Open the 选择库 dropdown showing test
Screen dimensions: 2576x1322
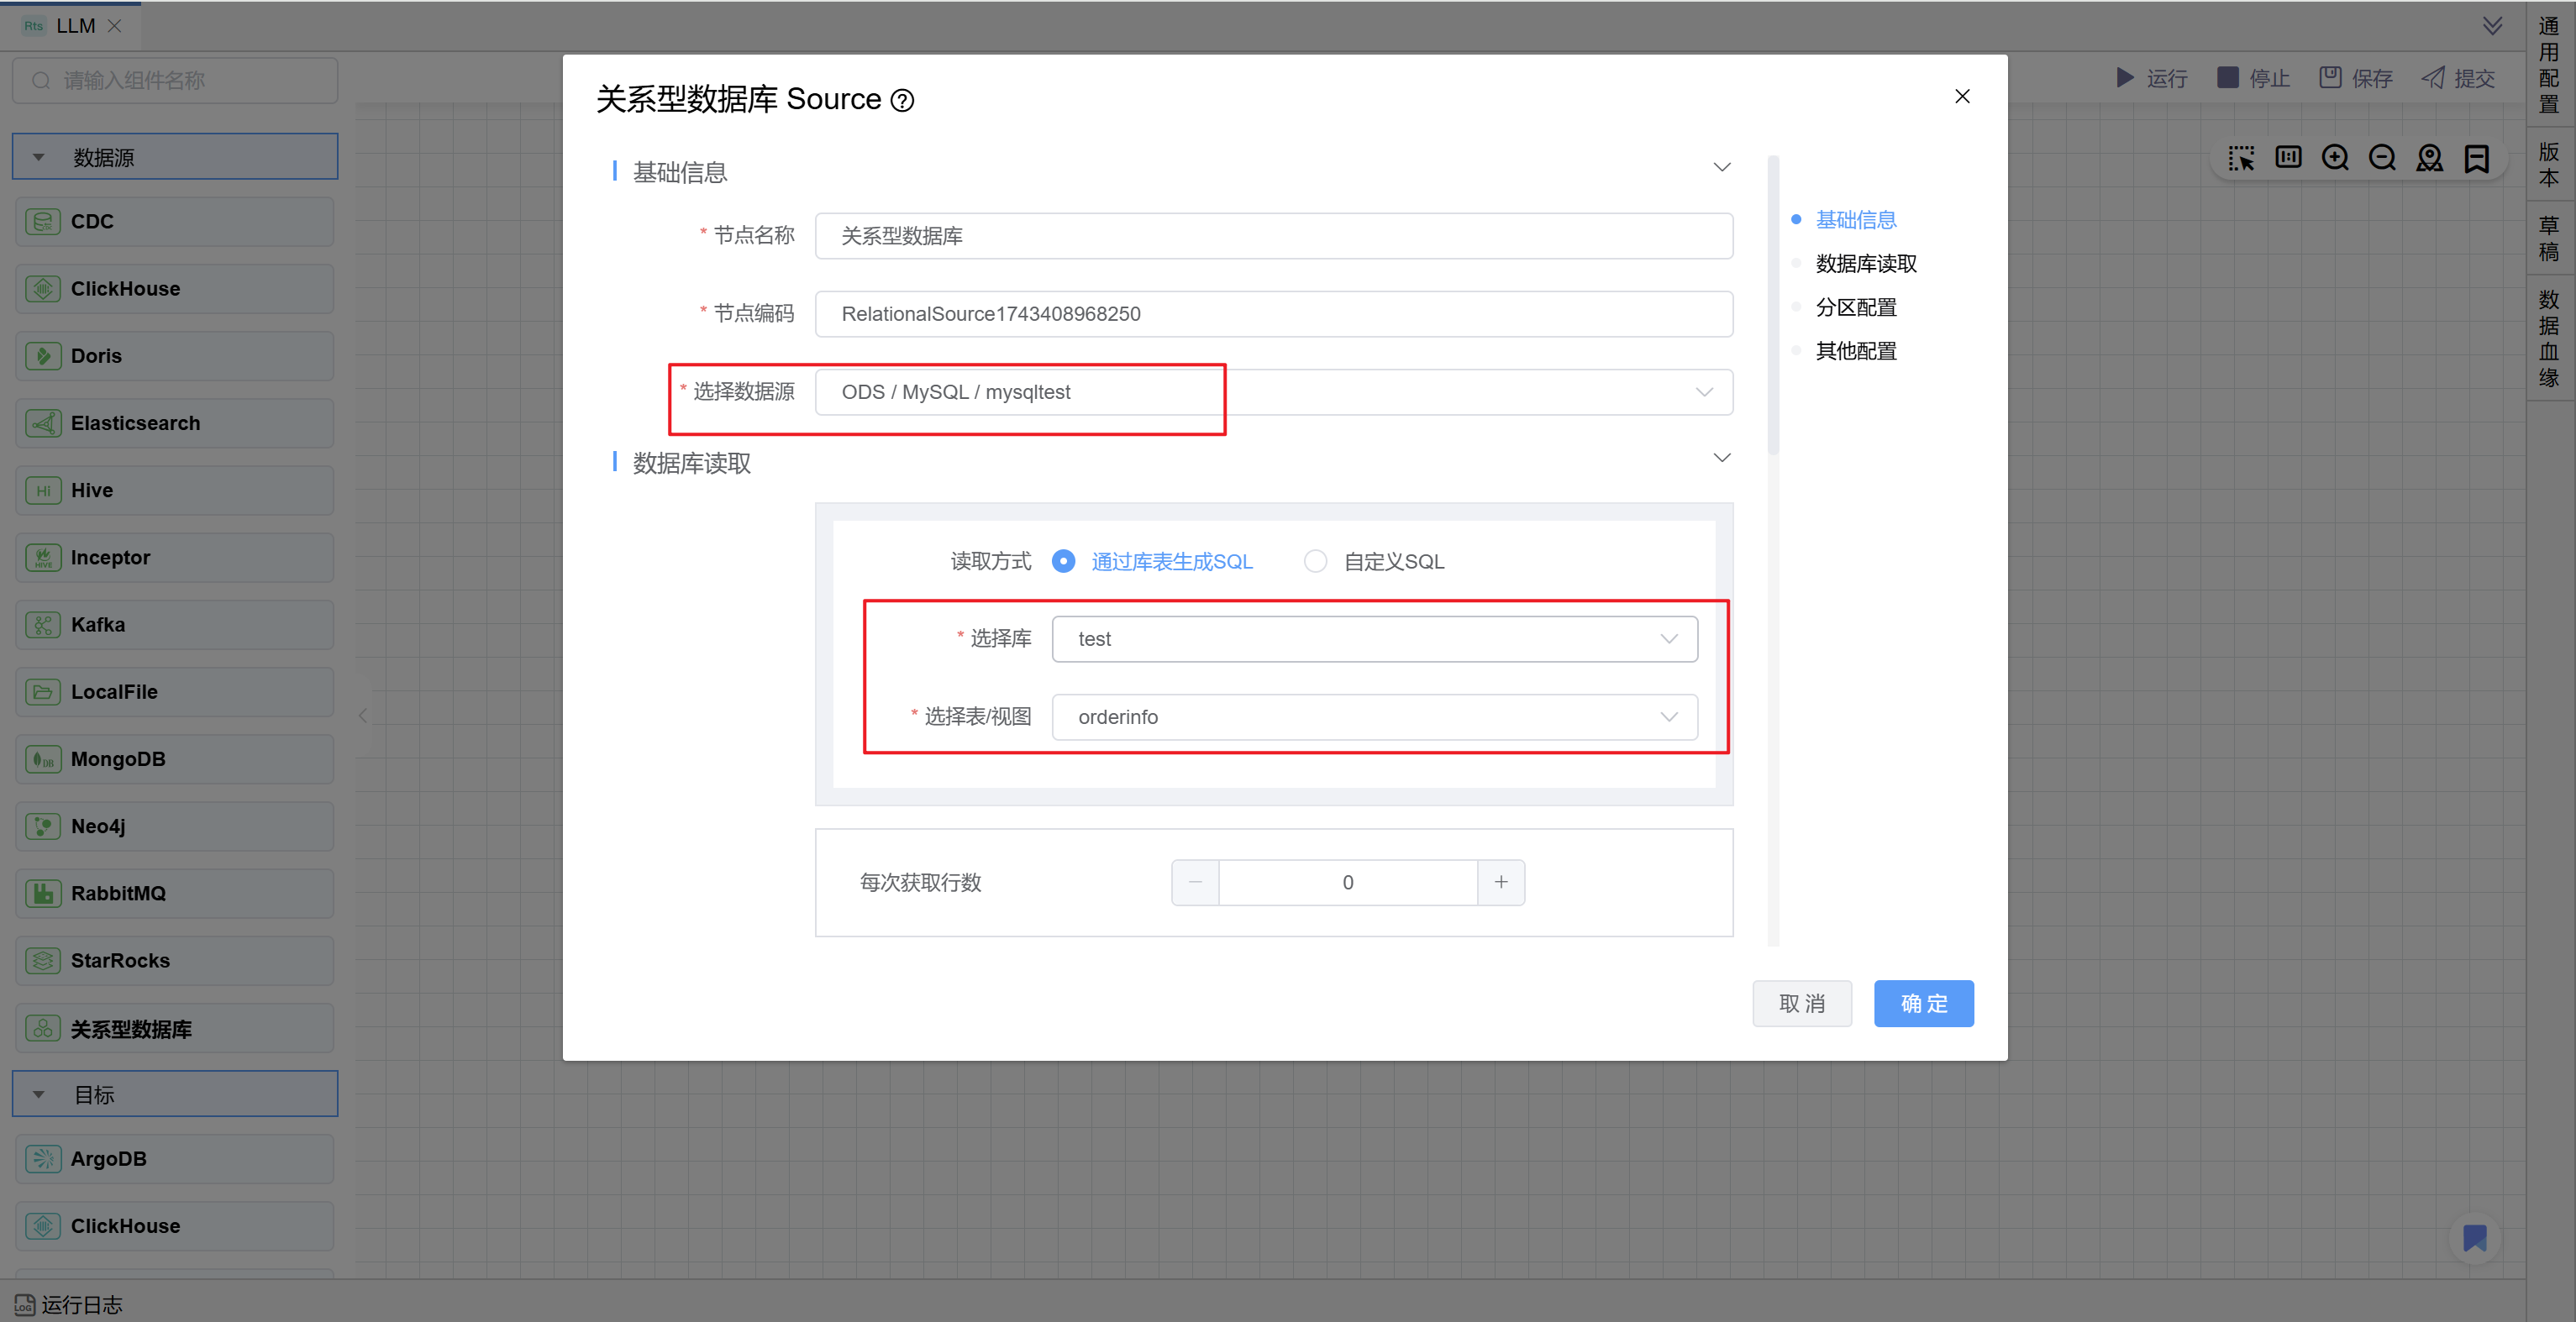(1374, 639)
